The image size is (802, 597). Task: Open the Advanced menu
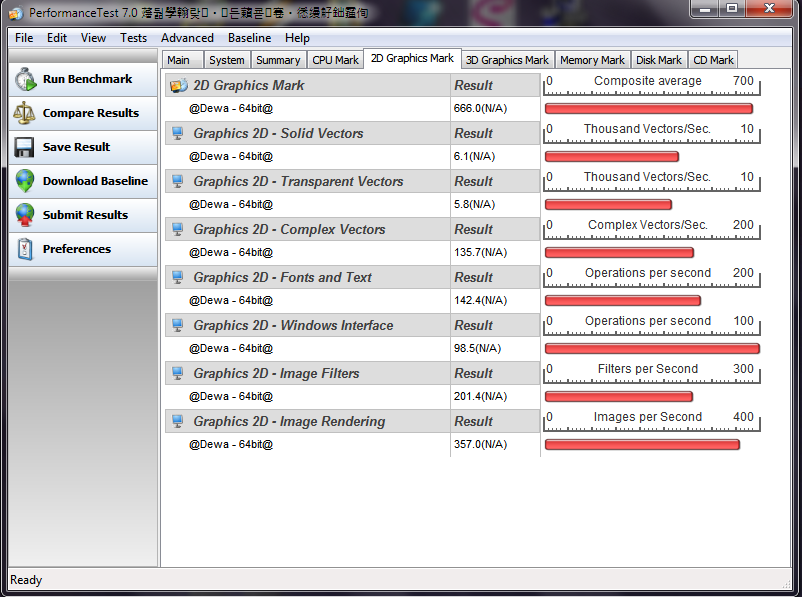[x=187, y=38]
